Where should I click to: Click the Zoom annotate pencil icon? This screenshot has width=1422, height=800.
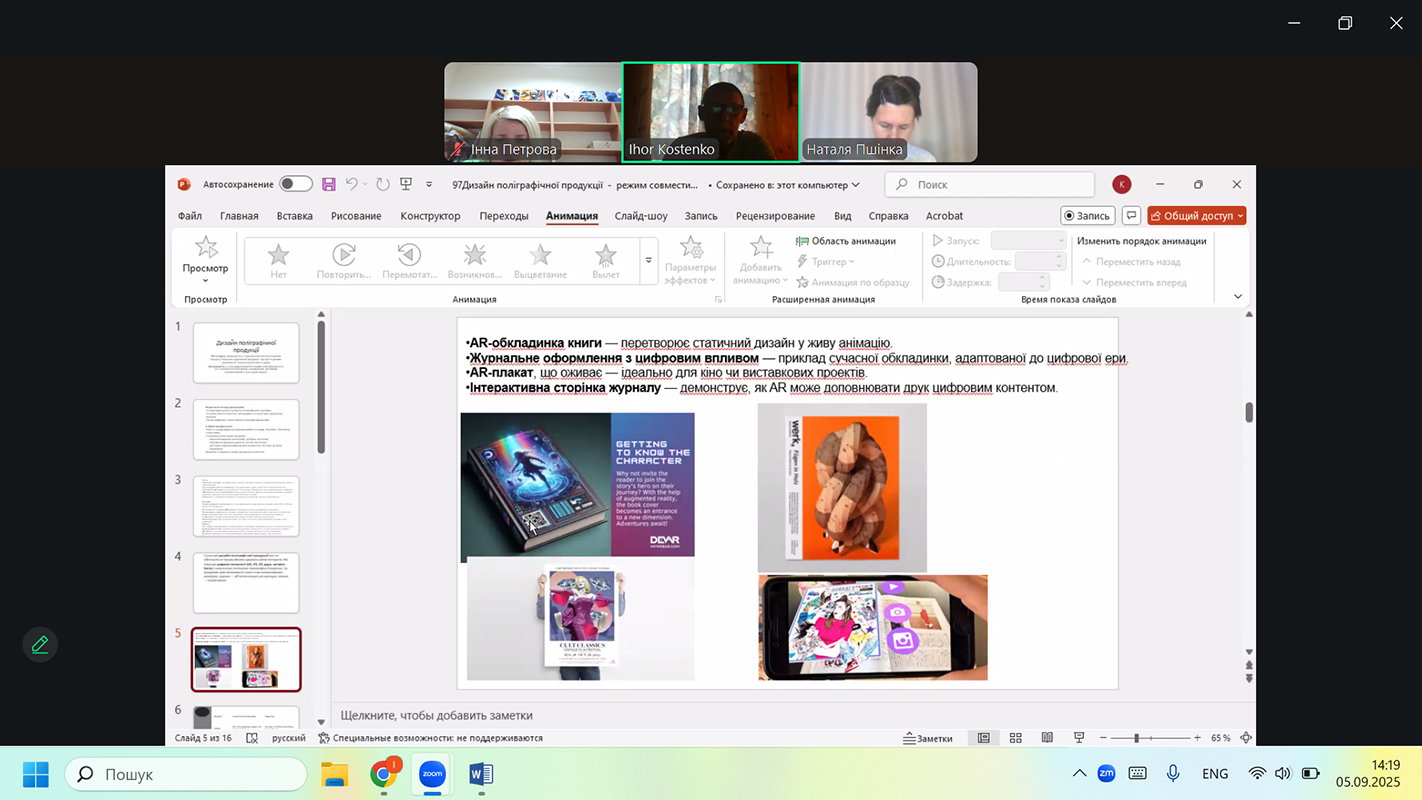click(x=40, y=645)
